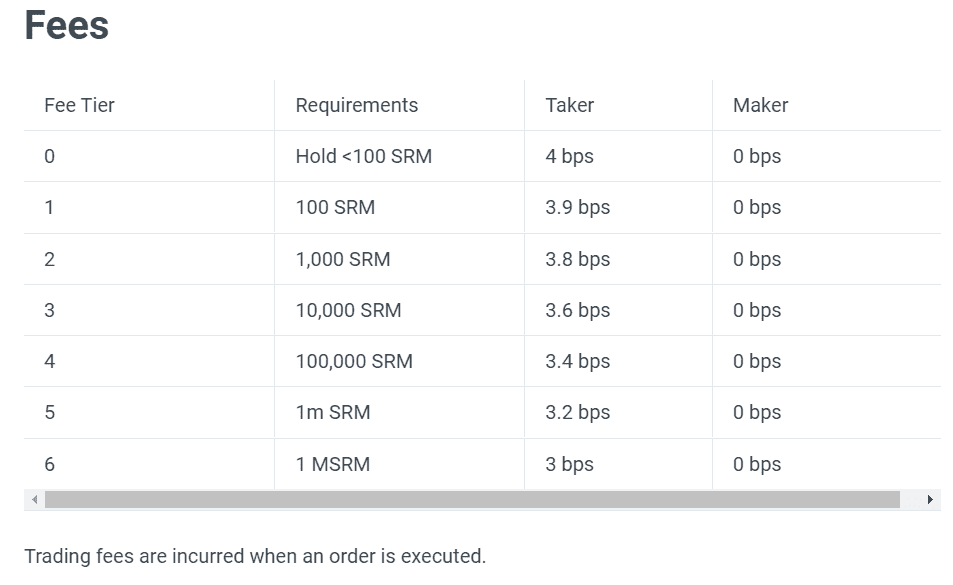The image size is (953, 585).
Task: Click the right scroll arrow of the table
Action: coord(930,499)
